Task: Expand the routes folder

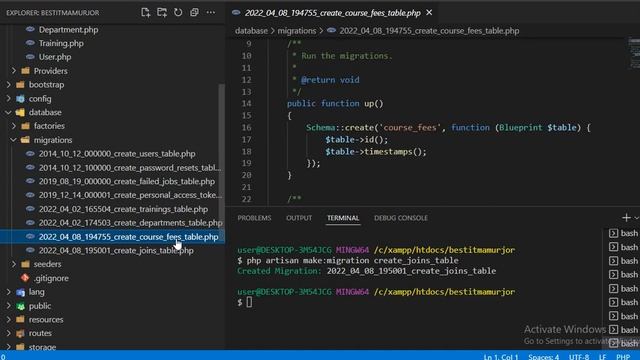Action: 40,333
